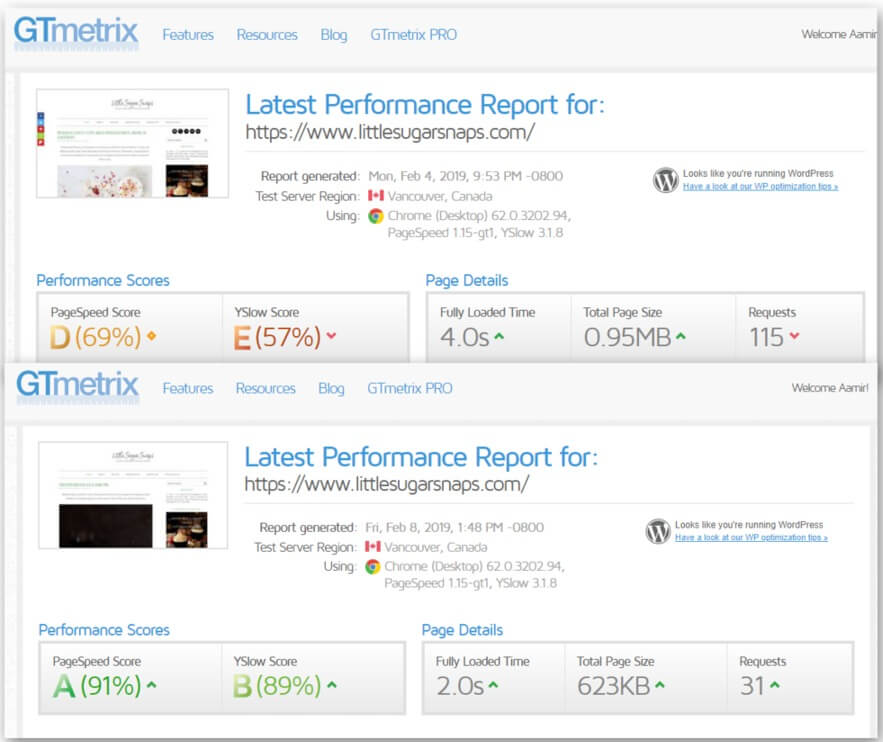Click the 2.0s Fully Loaded Time value
The width and height of the screenshot is (883, 742).
coord(460,686)
